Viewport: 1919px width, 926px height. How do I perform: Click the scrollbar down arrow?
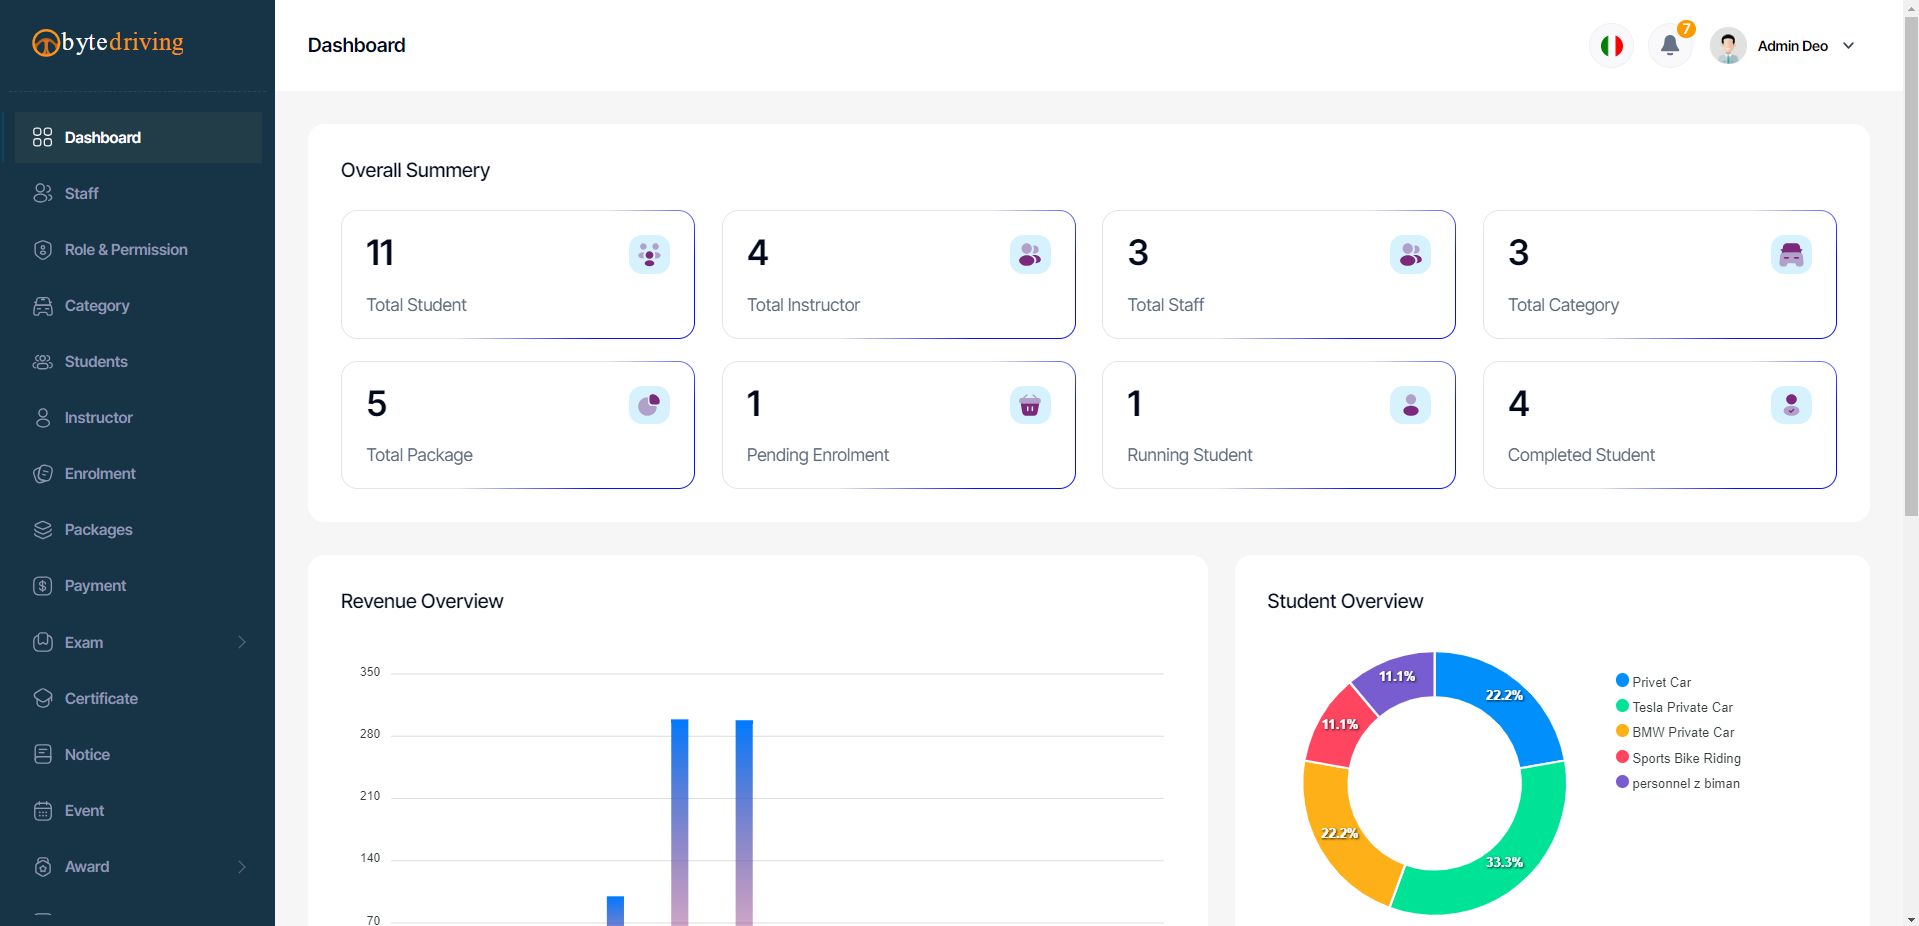(x=1911, y=919)
